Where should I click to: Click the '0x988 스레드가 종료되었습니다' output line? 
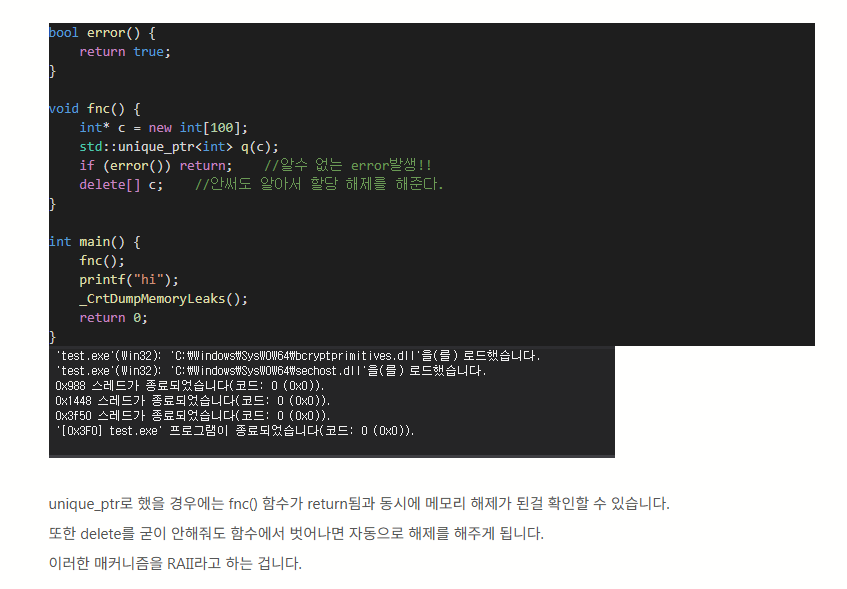[190, 386]
